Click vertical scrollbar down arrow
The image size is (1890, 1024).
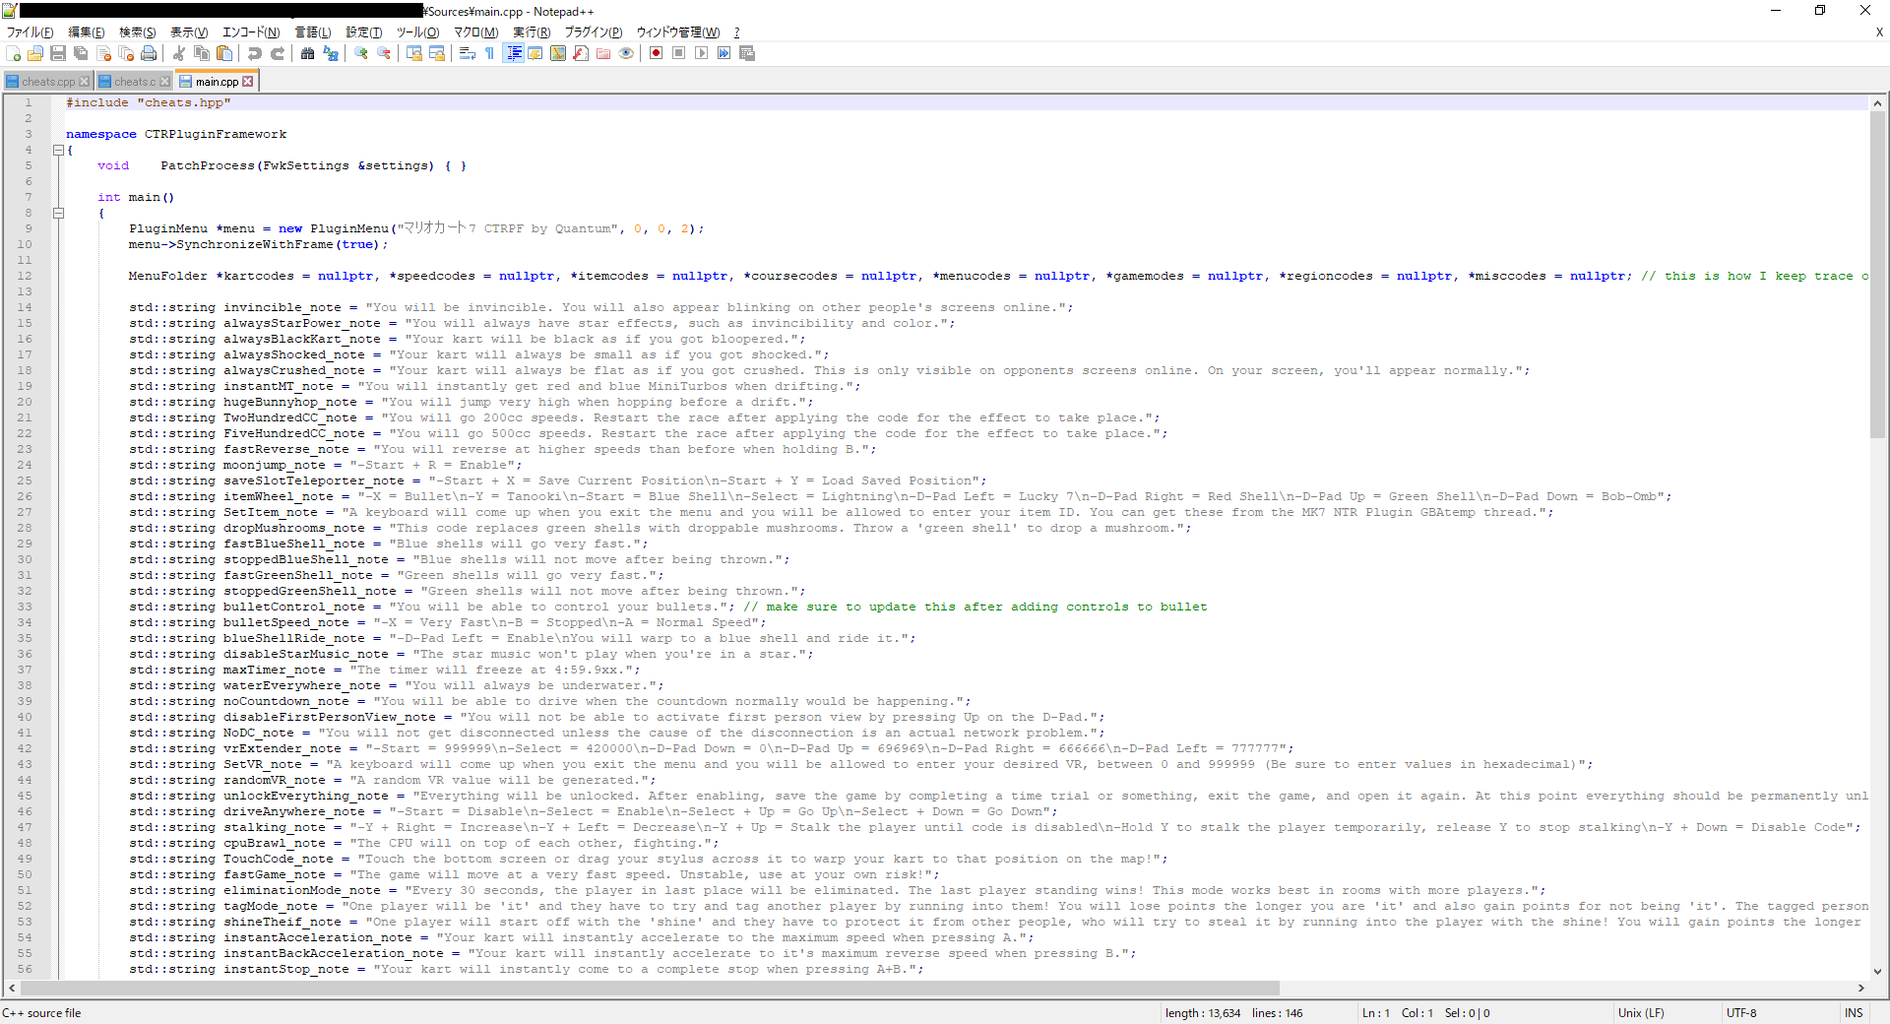1877,970
